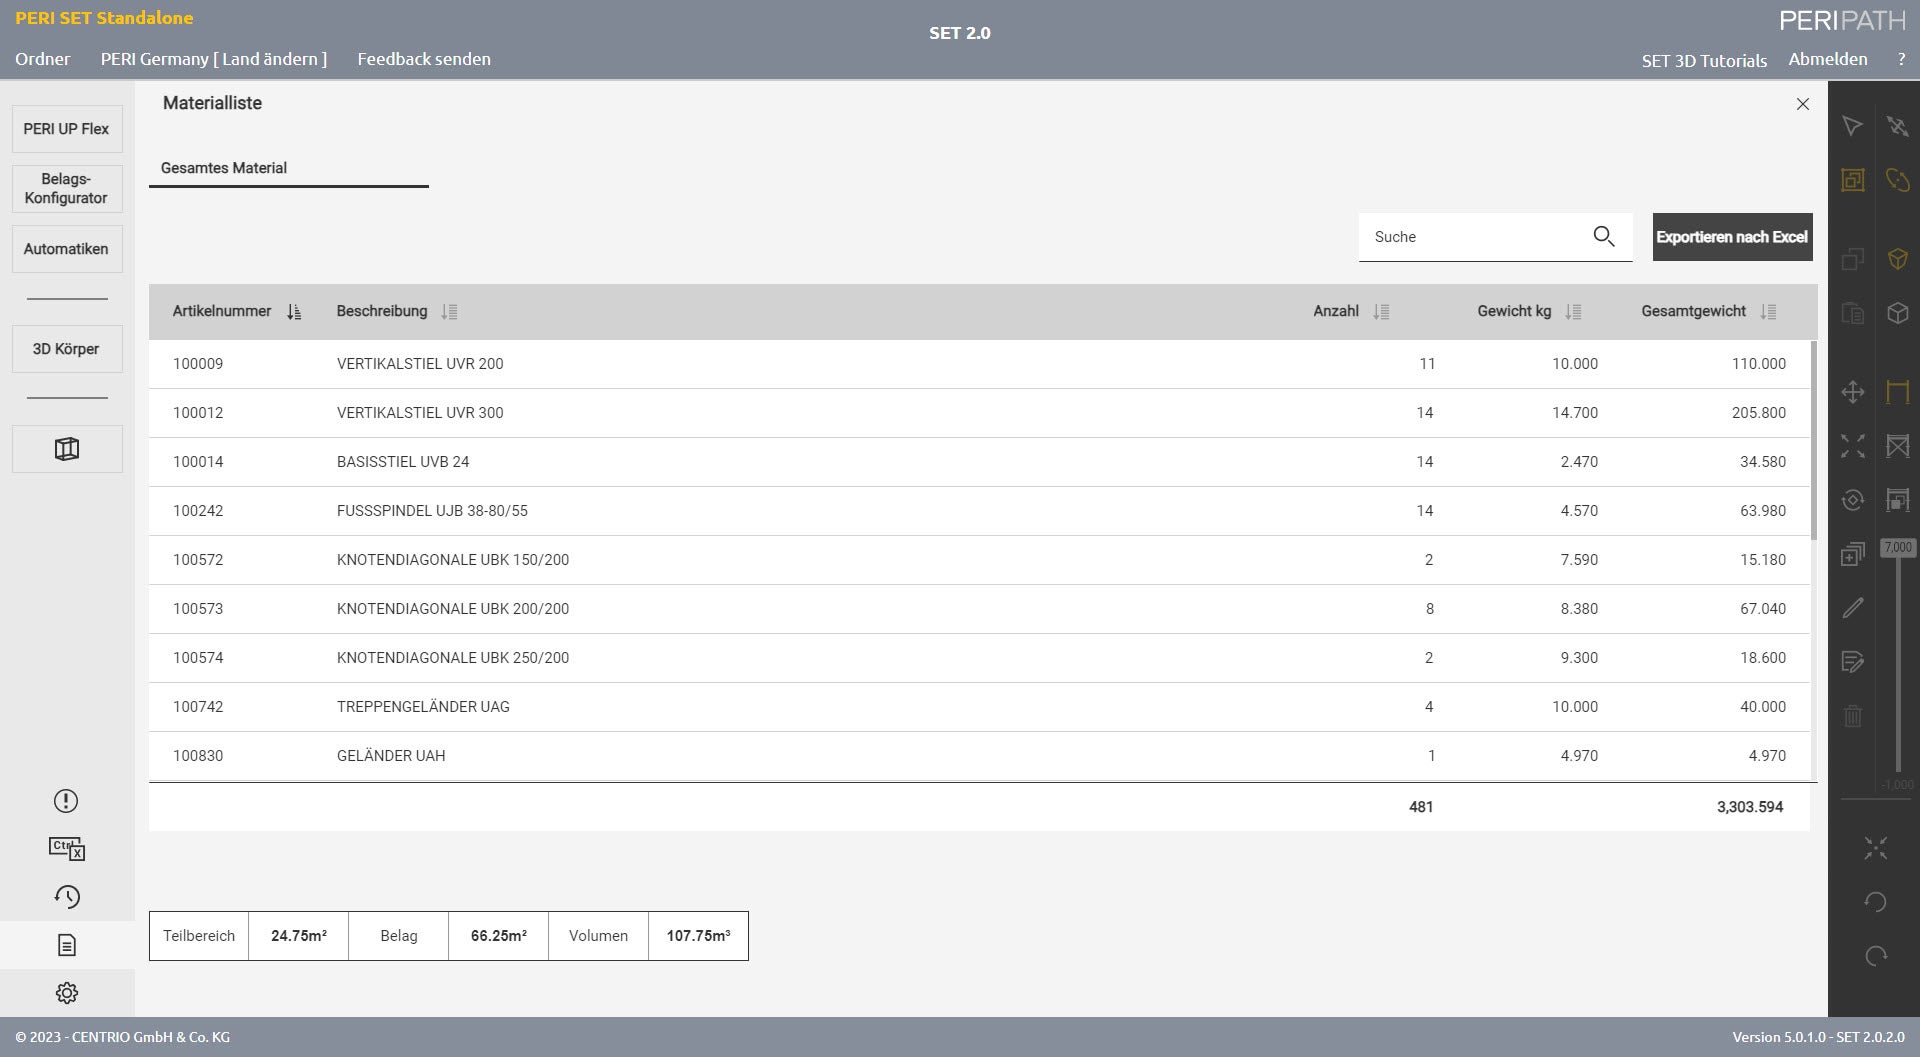Click the warning exclamation icon in sidebar

(x=66, y=801)
